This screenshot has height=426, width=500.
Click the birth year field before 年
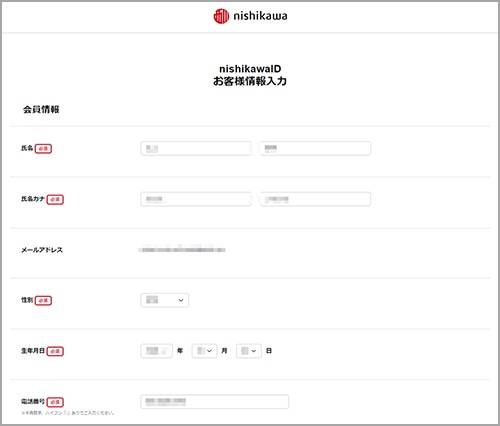[157, 351]
